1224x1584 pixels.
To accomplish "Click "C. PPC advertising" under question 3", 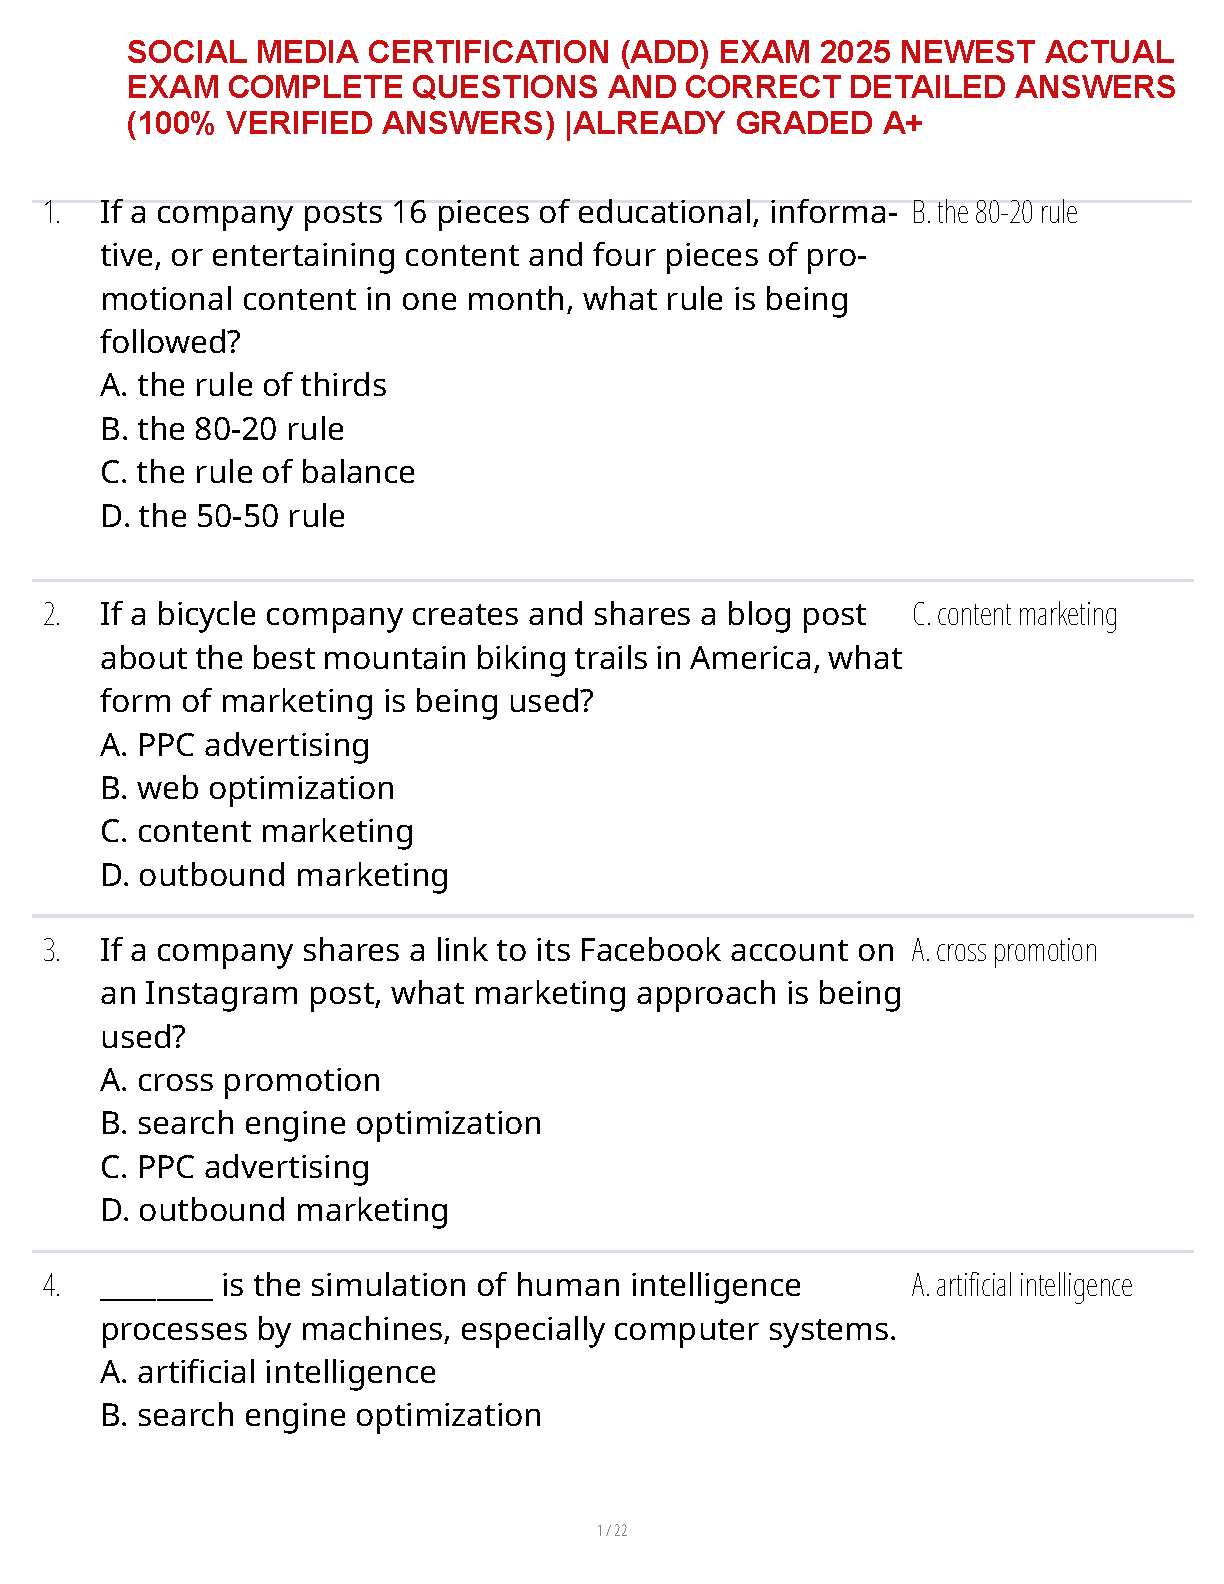I will pos(235,1167).
